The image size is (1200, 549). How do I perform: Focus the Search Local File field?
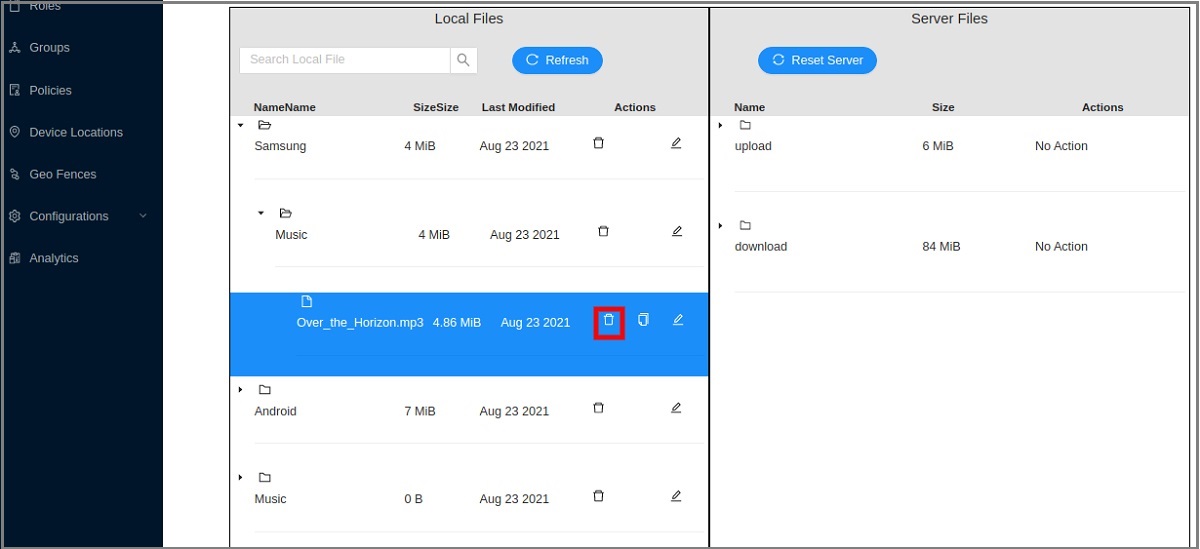pyautogui.click(x=344, y=60)
